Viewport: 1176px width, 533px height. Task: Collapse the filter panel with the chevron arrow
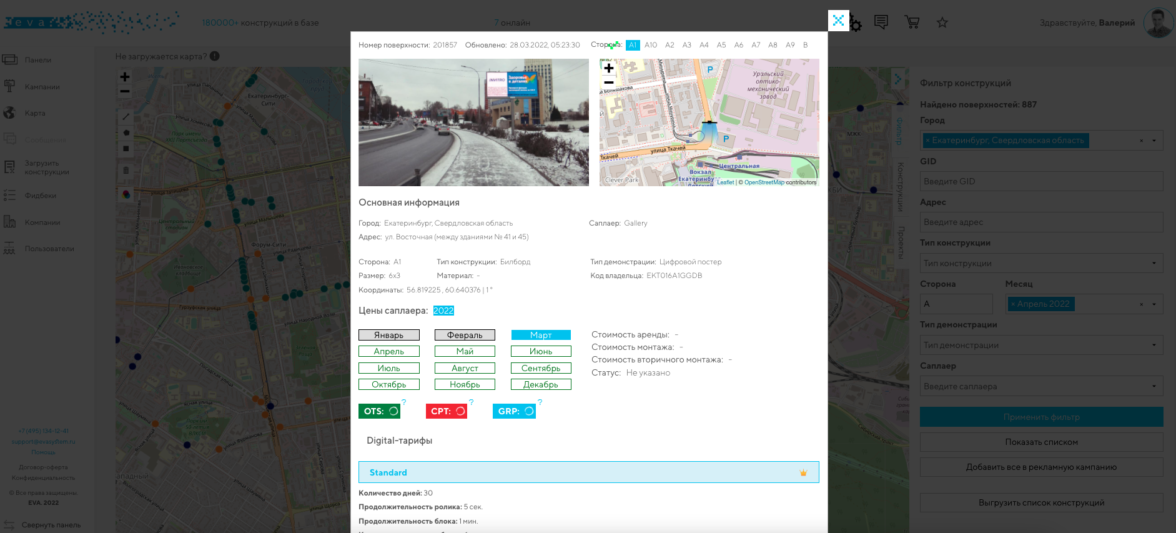click(x=897, y=79)
